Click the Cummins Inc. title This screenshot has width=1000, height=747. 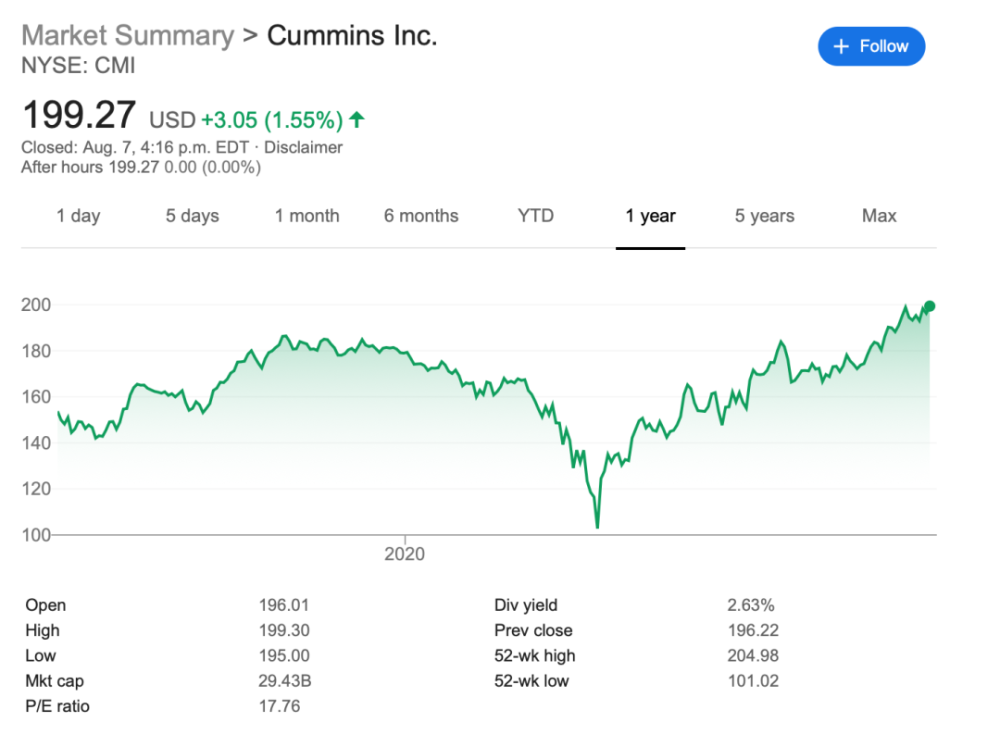[x=352, y=35]
